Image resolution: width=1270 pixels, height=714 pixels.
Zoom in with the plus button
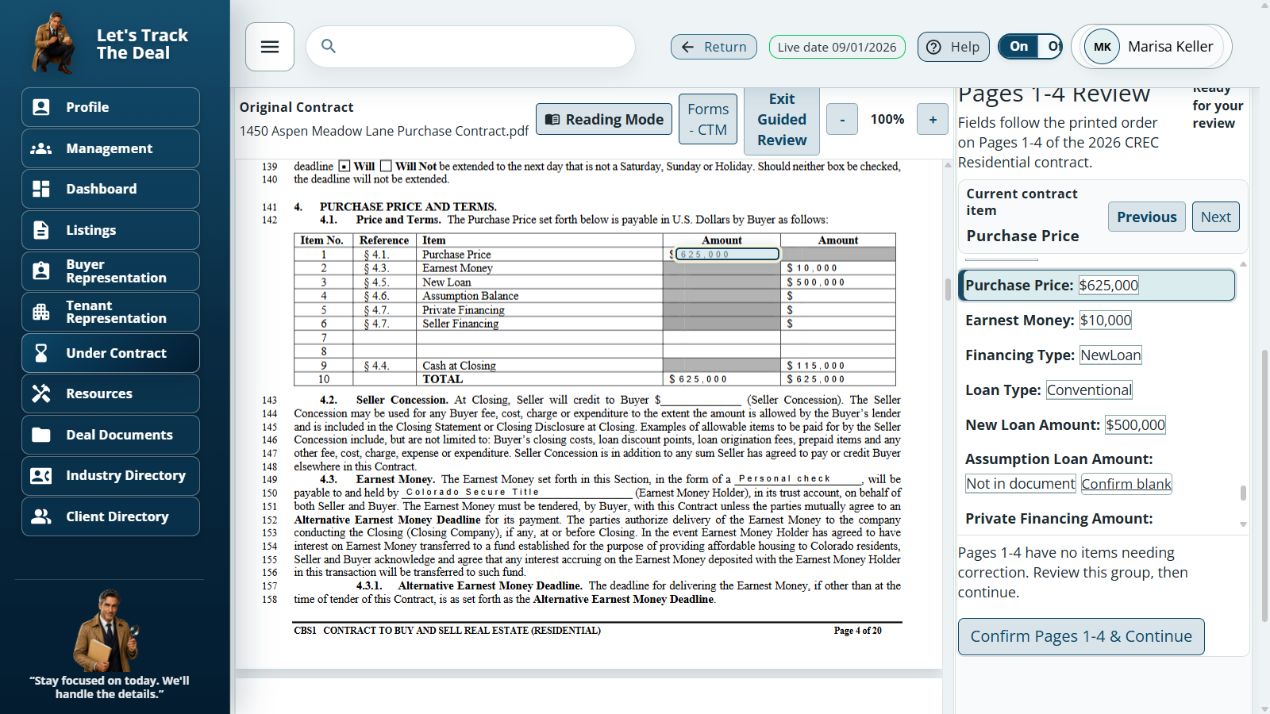(x=932, y=119)
